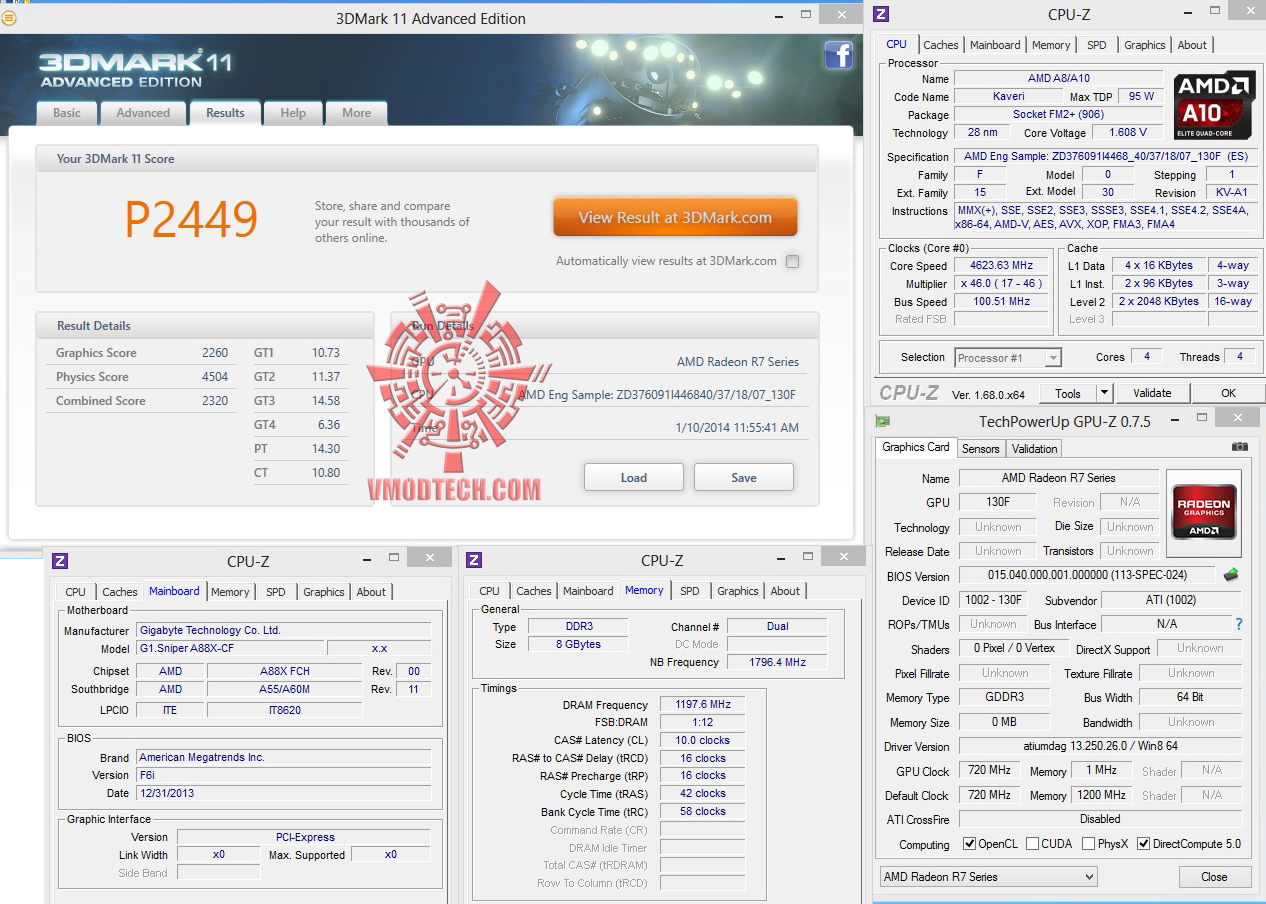Switch to the Sensors tab in GPU-Z
This screenshot has width=1266, height=904.
981,449
